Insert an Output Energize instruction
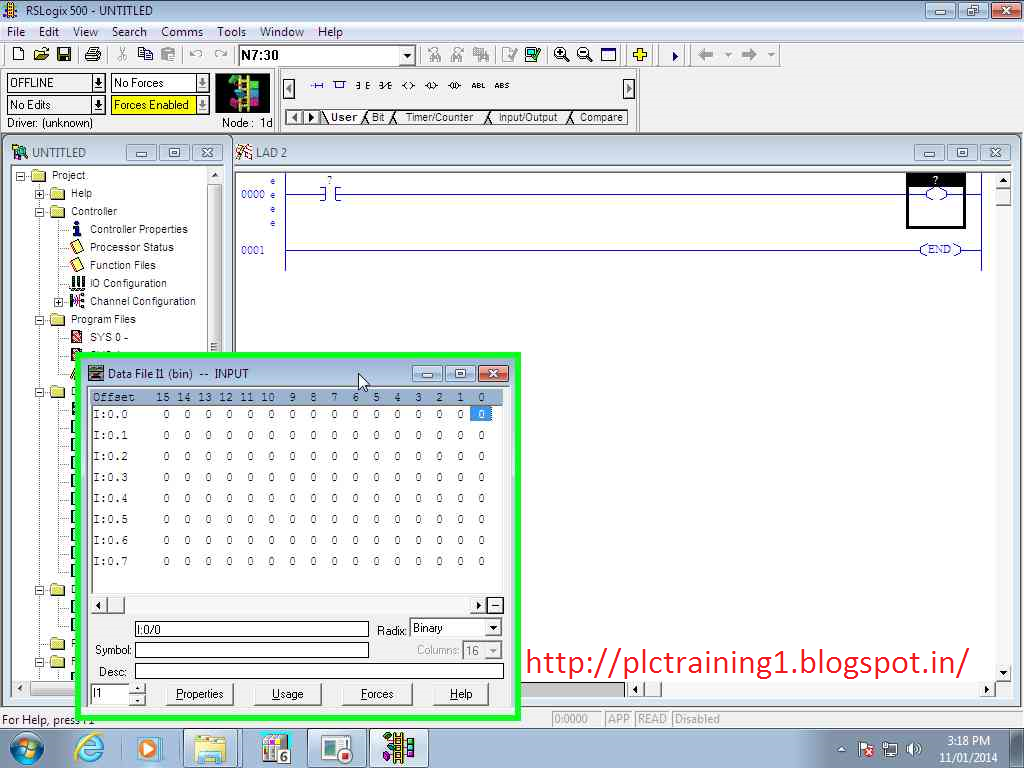This screenshot has width=1024, height=768. point(408,85)
